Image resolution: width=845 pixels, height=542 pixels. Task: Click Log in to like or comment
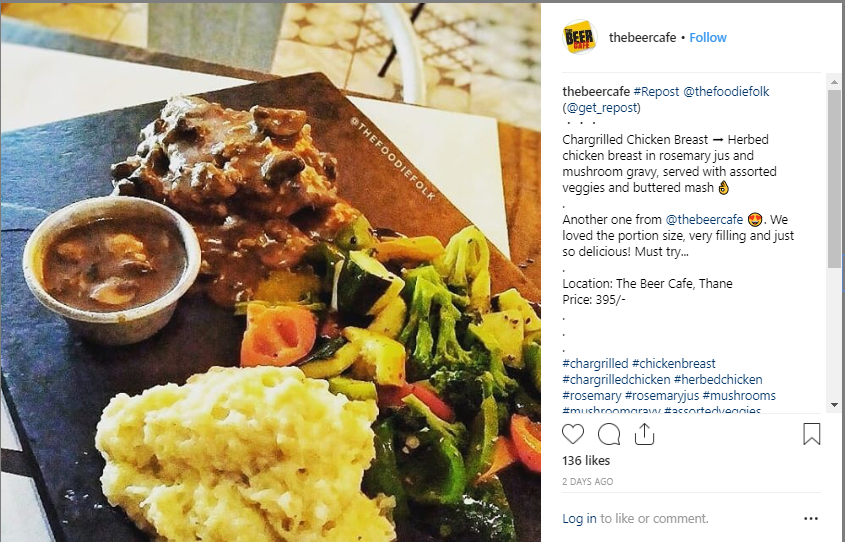click(x=579, y=518)
